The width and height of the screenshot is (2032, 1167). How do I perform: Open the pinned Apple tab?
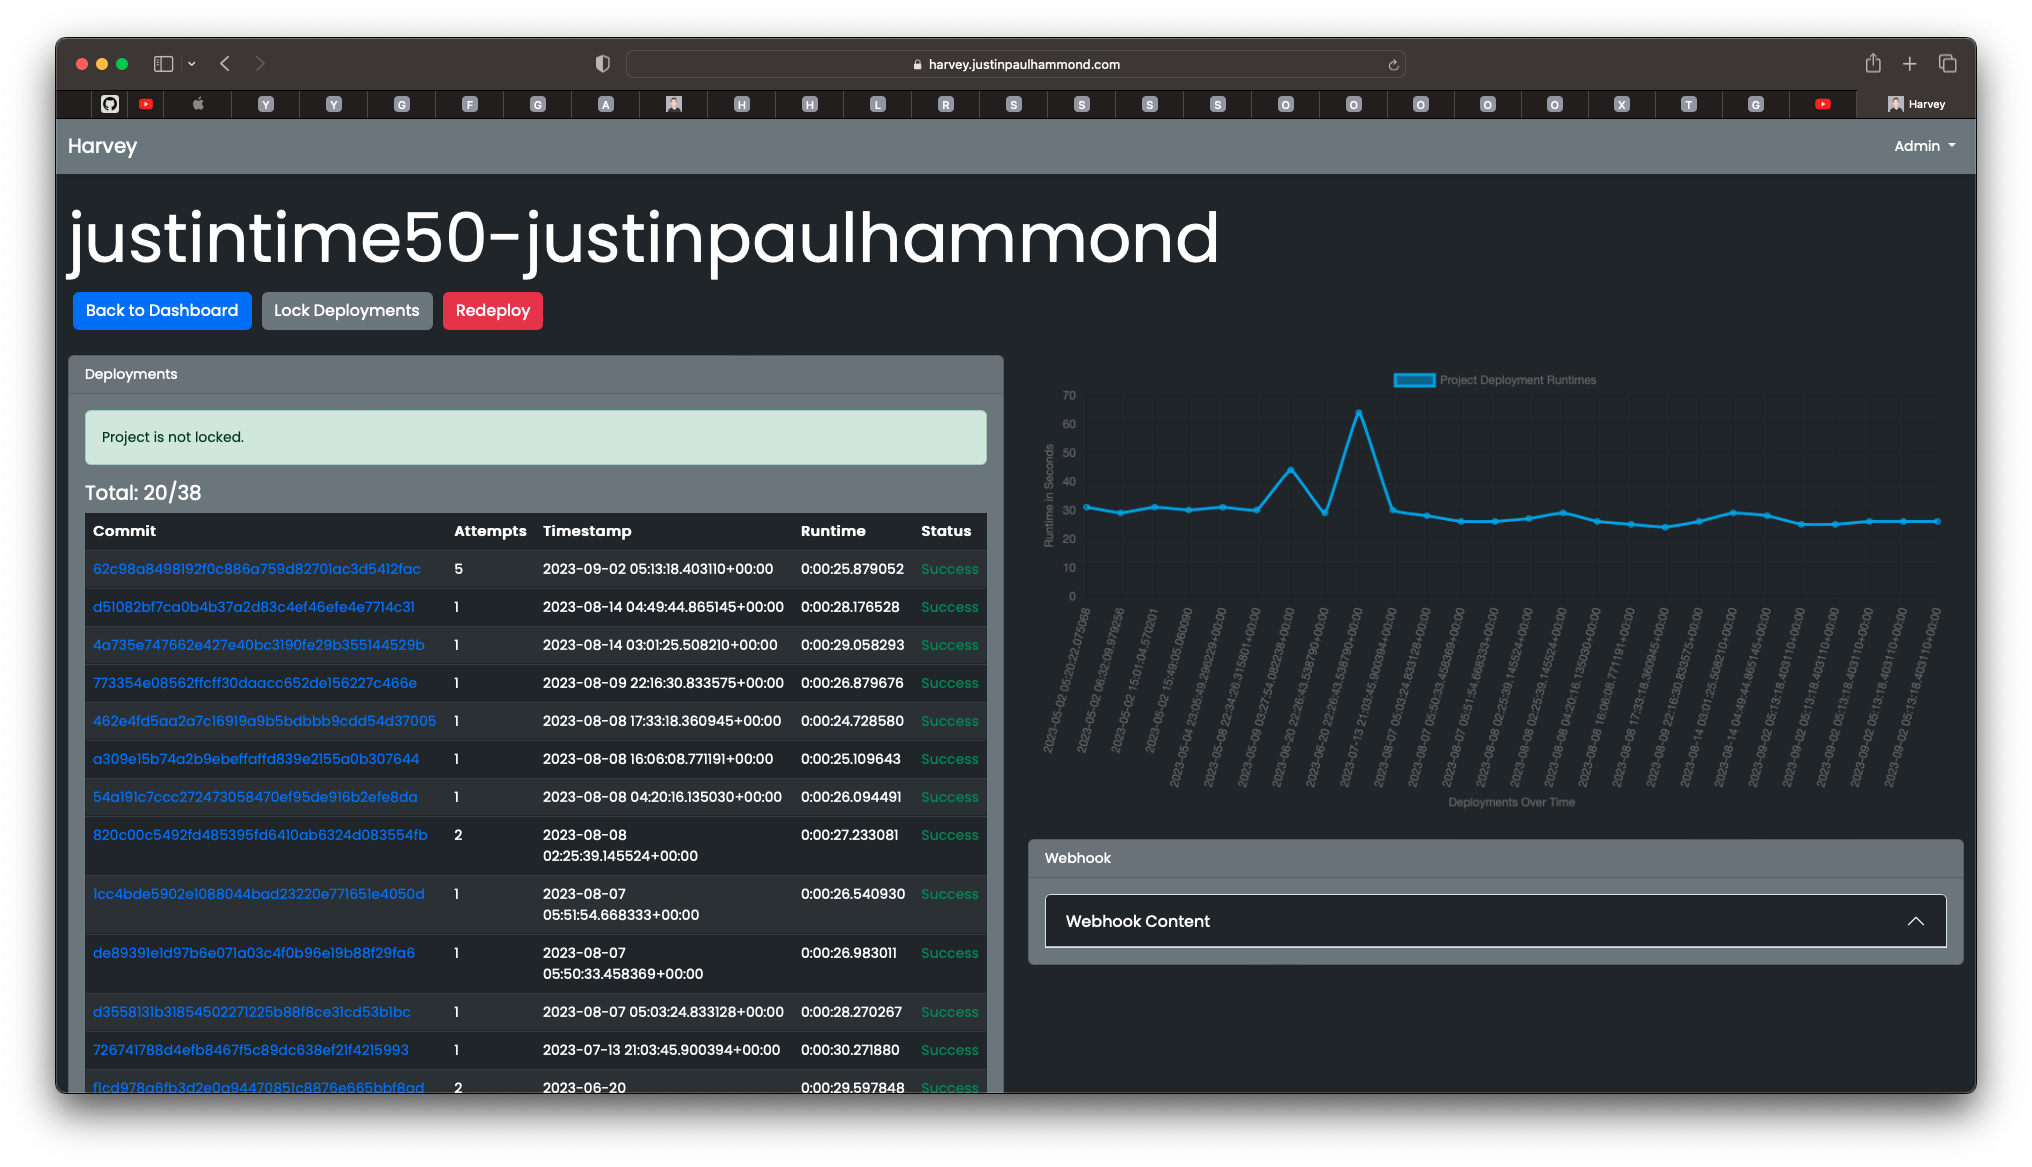[198, 104]
